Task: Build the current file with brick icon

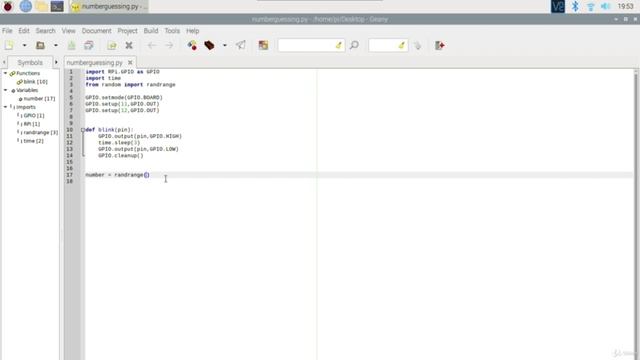Action: click(x=209, y=45)
